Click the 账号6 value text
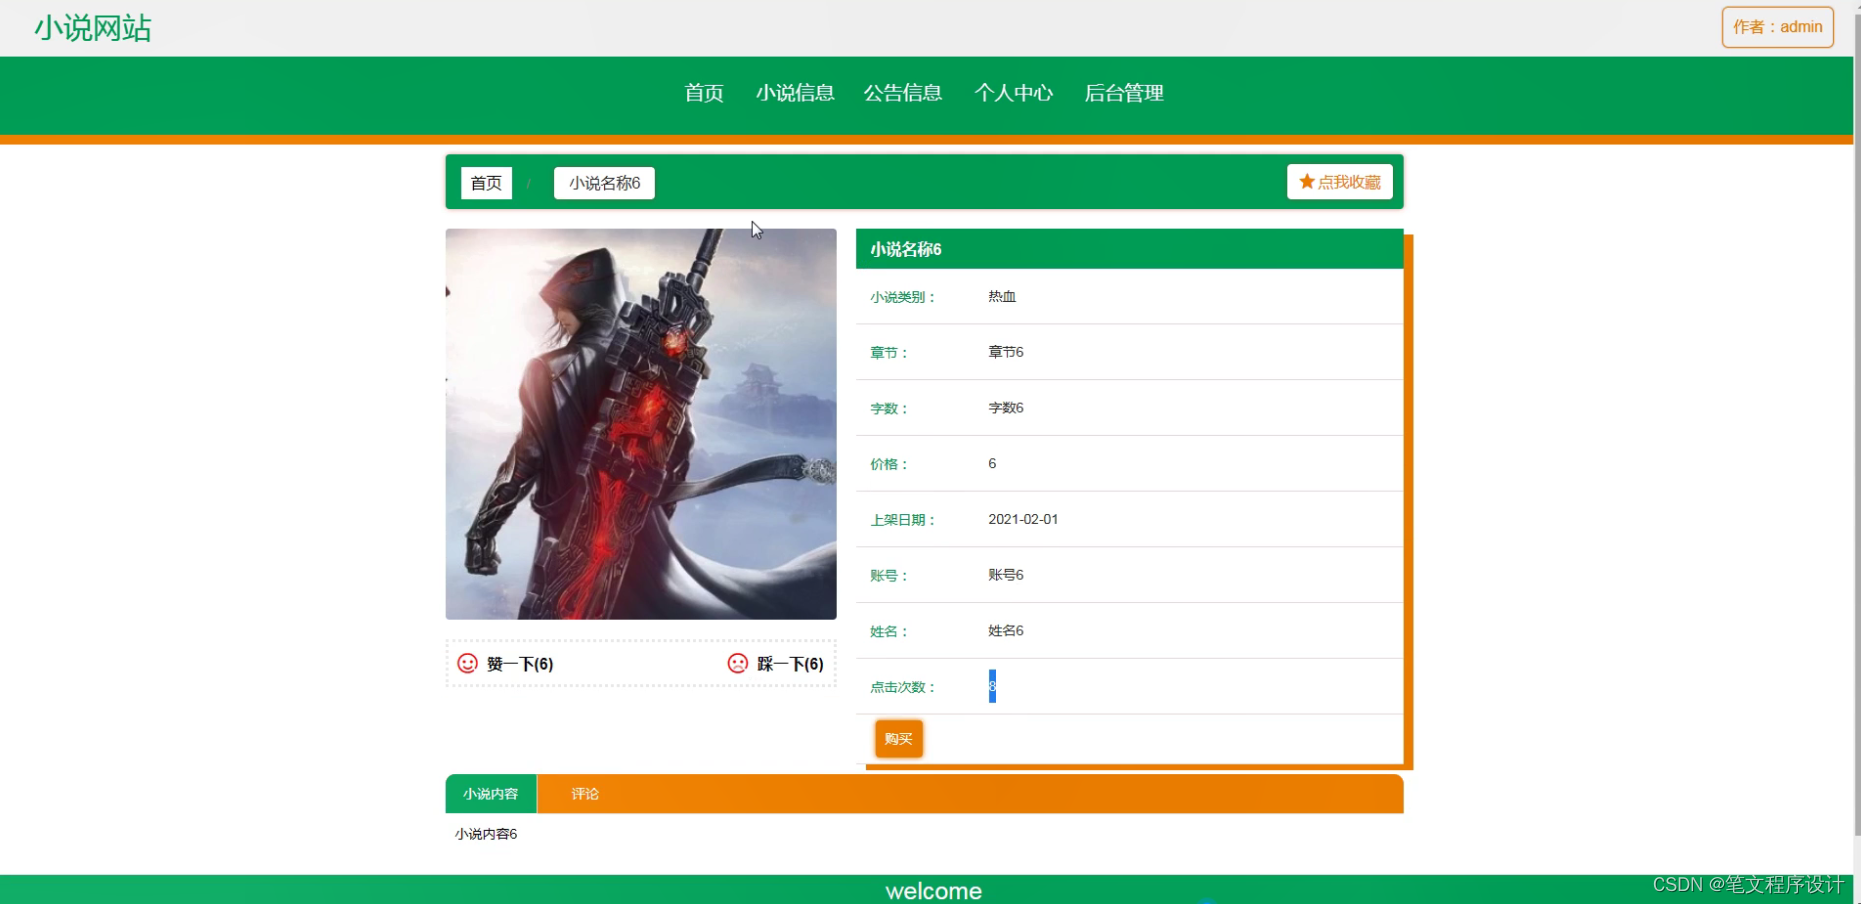 coord(1006,575)
